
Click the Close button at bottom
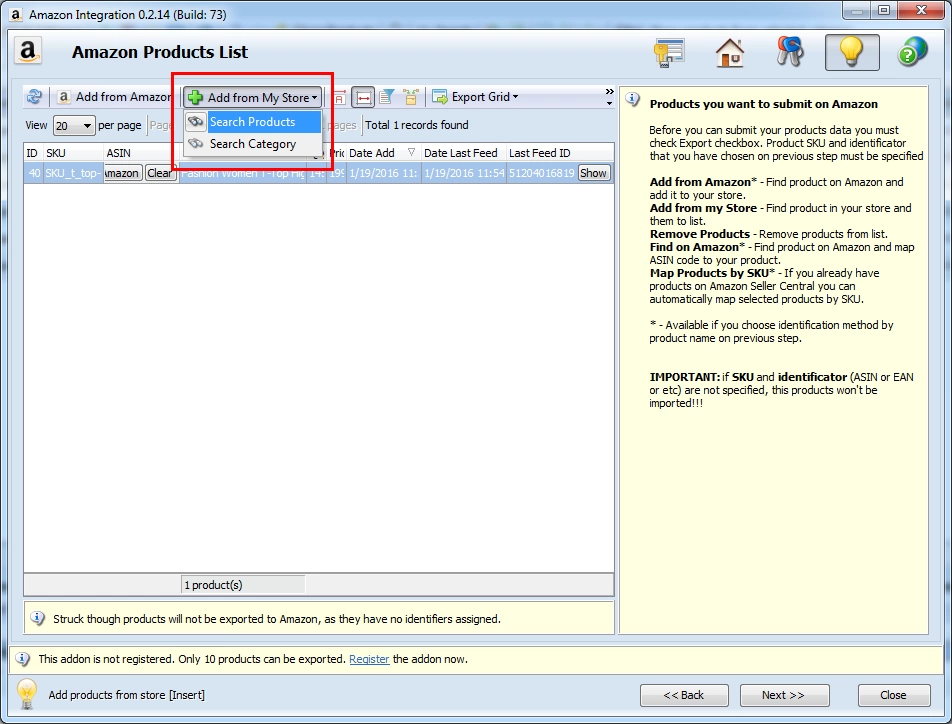[x=894, y=695]
